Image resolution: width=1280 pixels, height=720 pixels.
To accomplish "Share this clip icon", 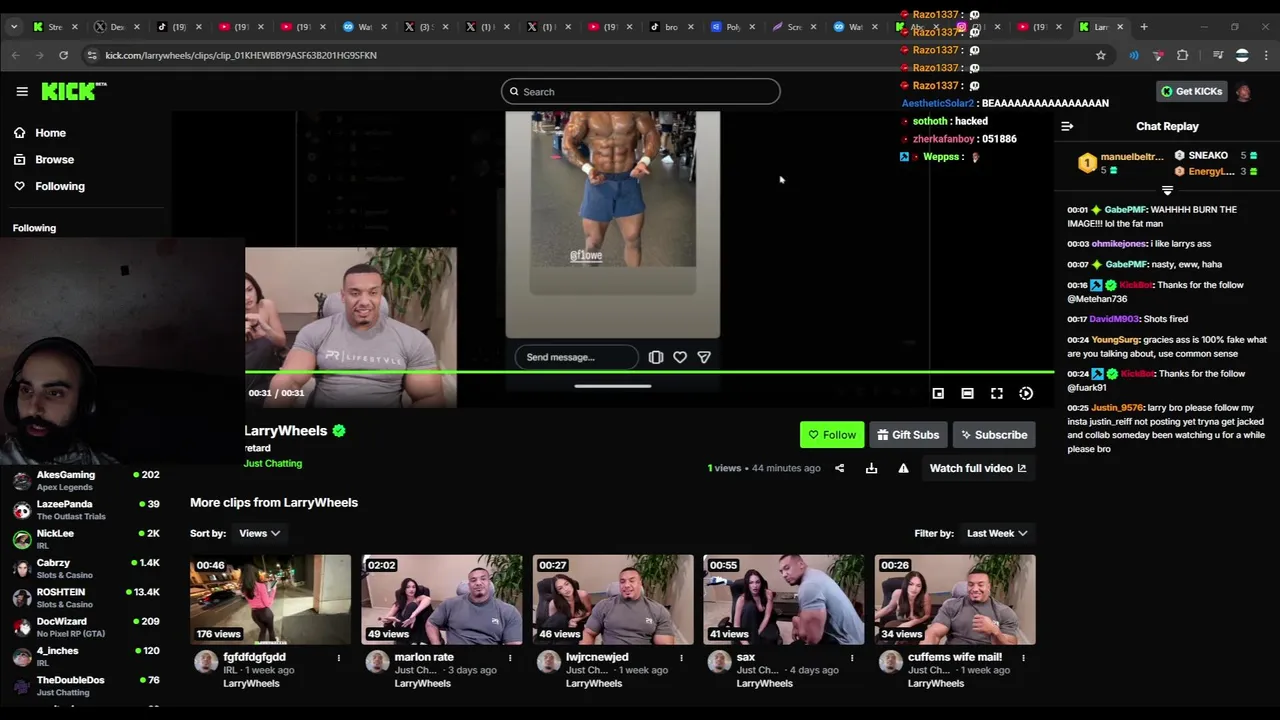I will click(840, 468).
